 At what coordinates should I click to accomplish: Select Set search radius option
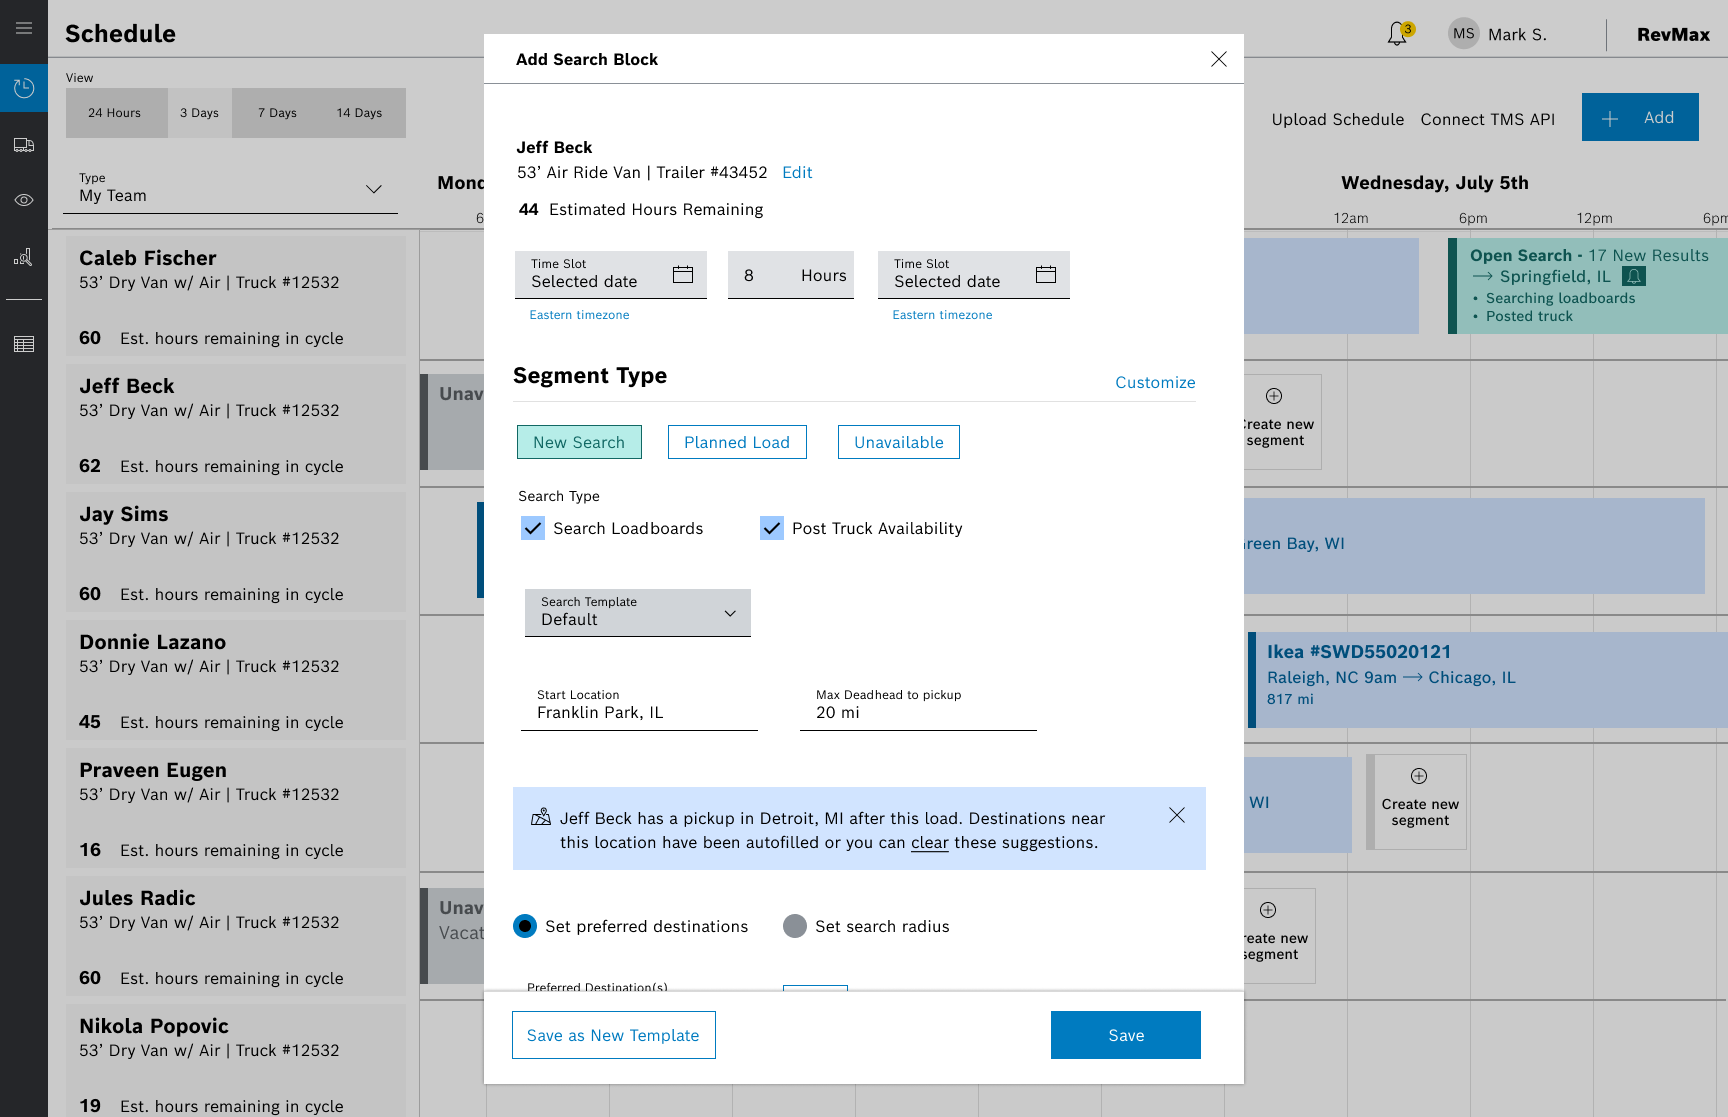pyautogui.click(x=795, y=926)
